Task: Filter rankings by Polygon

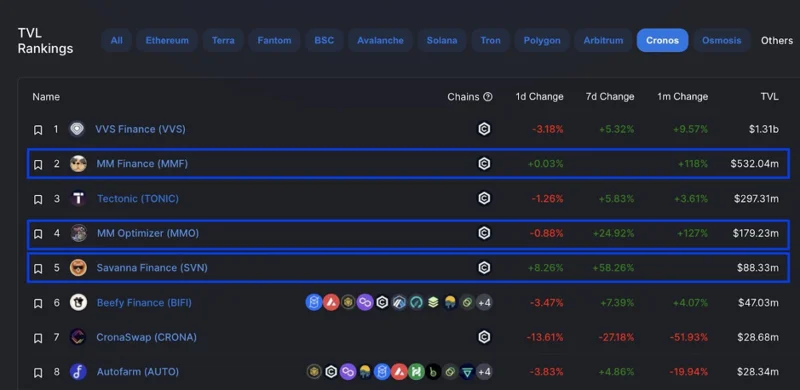Action: click(x=542, y=40)
